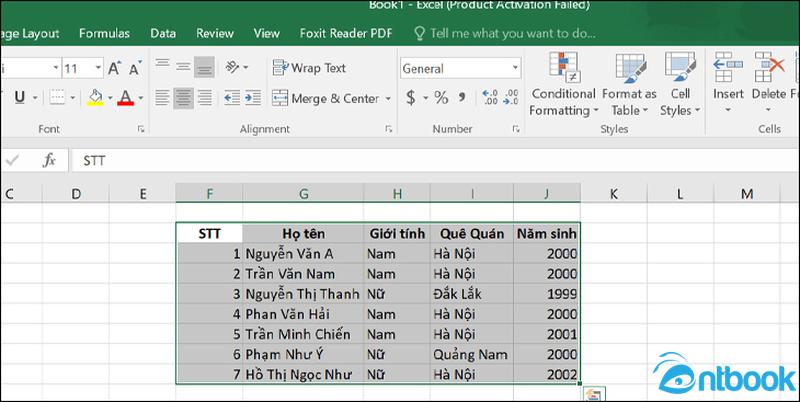Align text right

(205, 98)
